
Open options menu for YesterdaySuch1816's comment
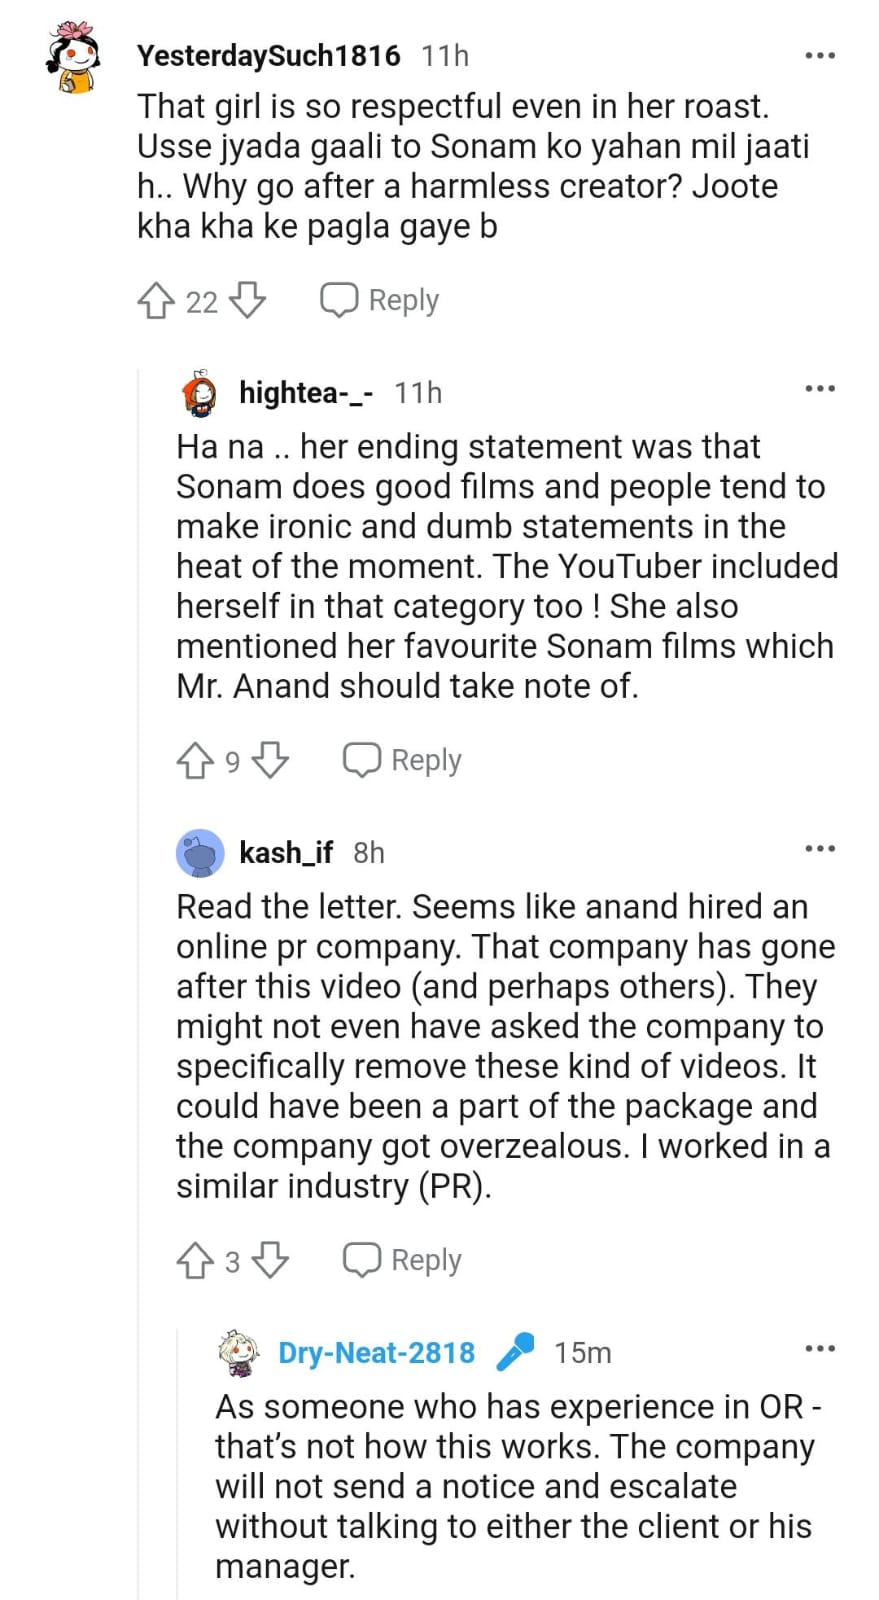[x=820, y=56]
